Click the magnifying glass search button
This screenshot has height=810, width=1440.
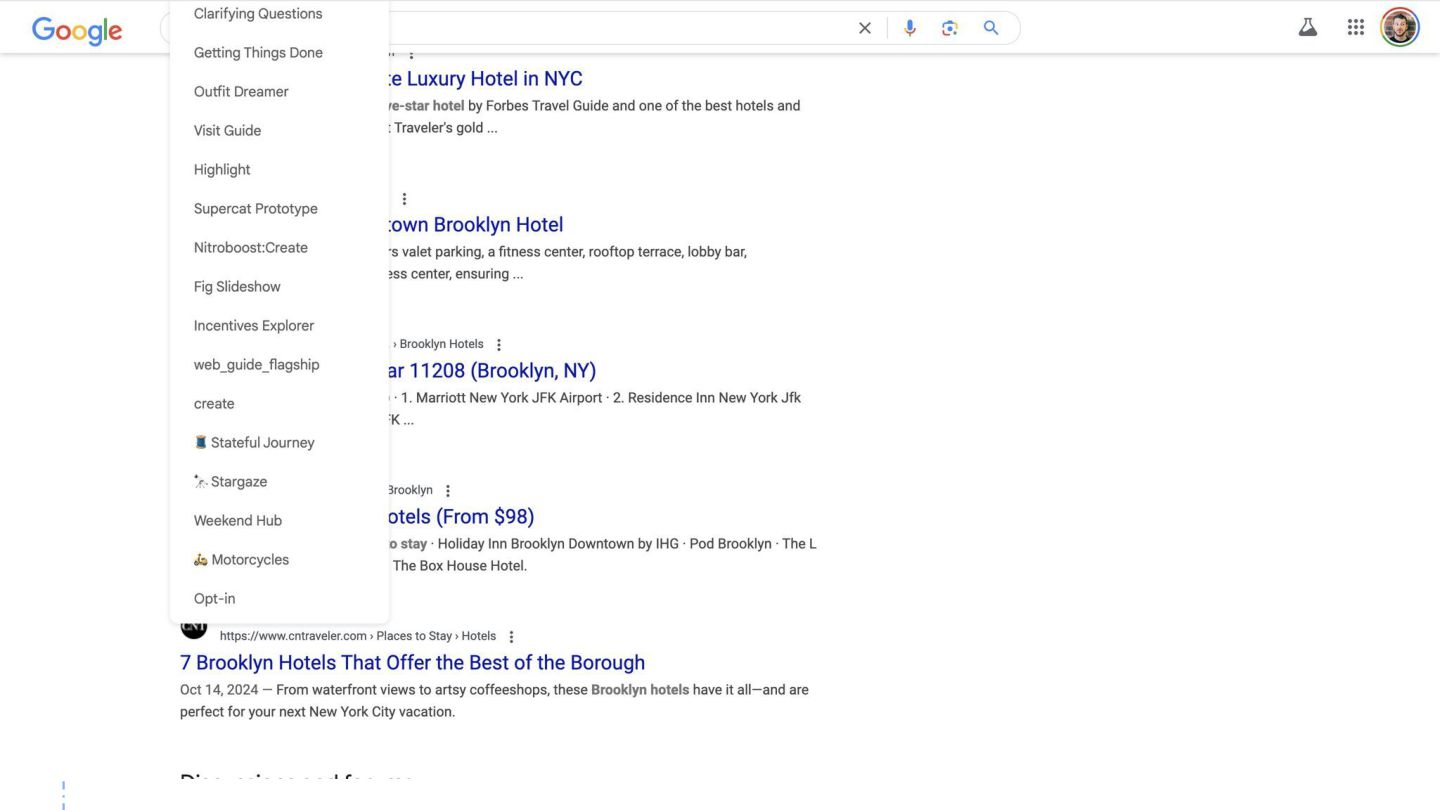991,28
